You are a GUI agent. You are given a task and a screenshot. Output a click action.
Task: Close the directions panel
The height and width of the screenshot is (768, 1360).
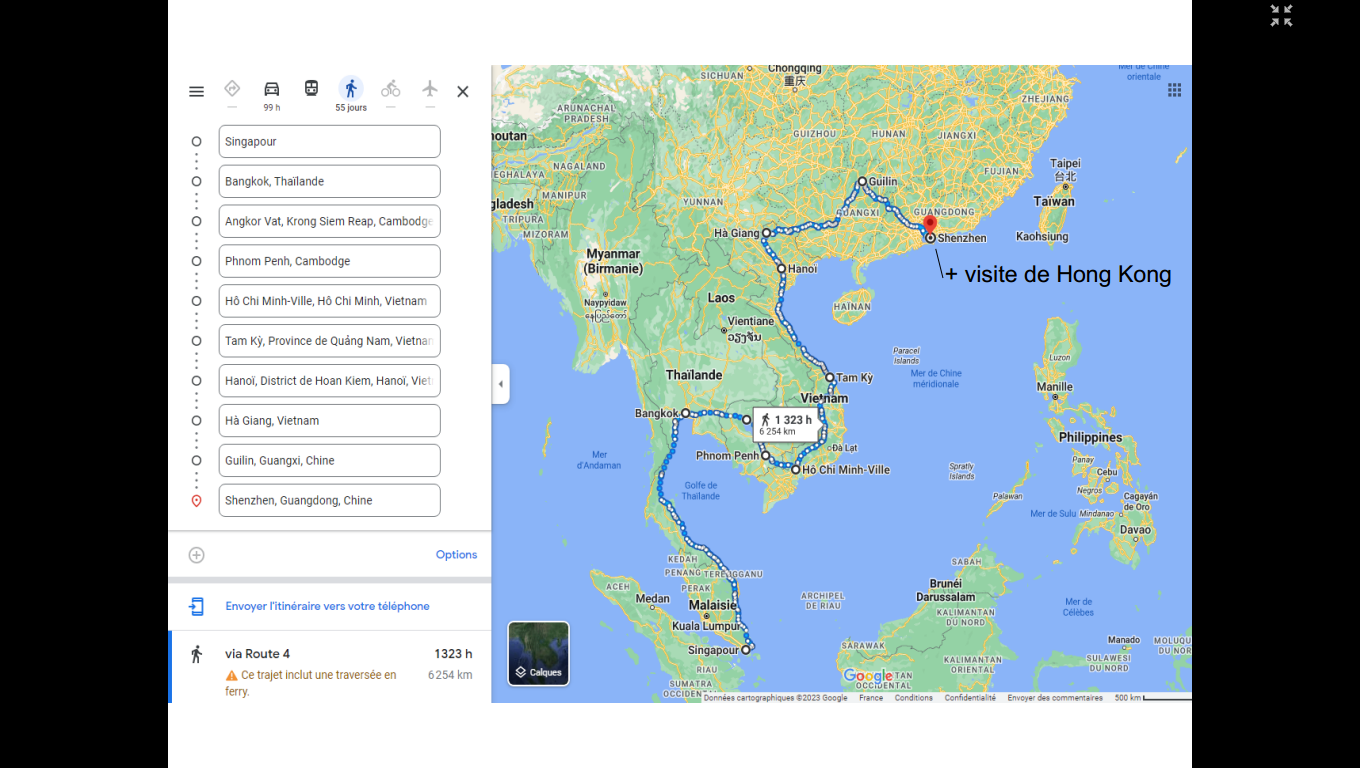(x=463, y=91)
